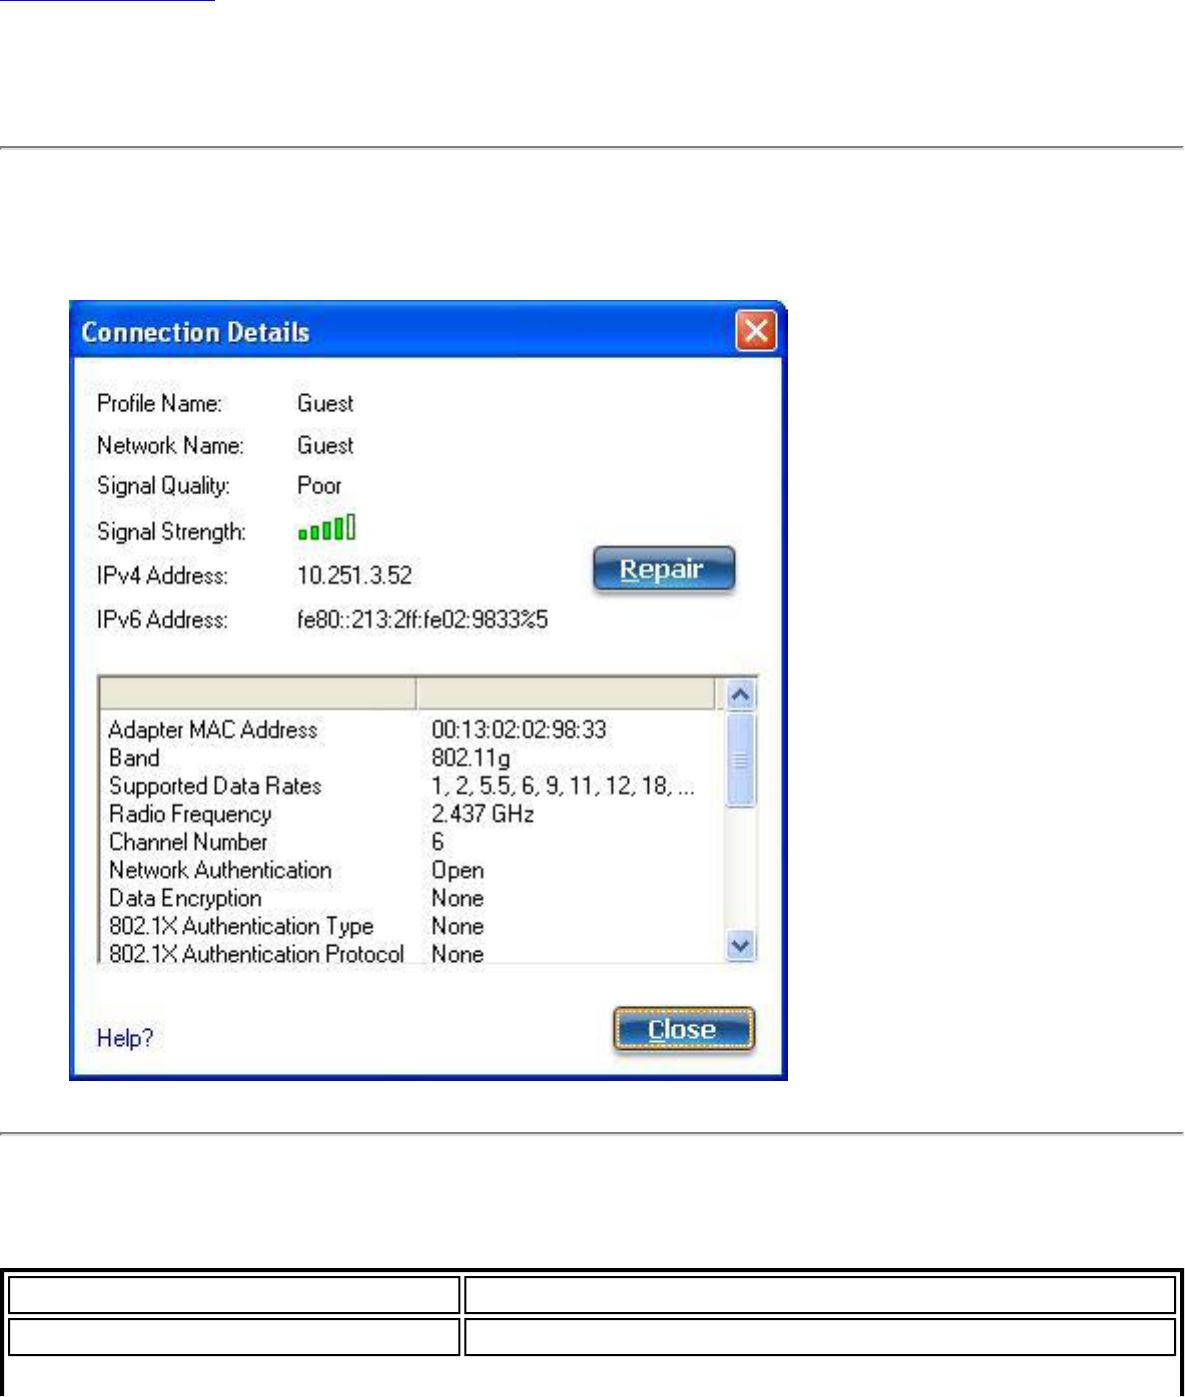Select the Network Authentication row
Screen dimensions: 1185x1397
point(410,870)
